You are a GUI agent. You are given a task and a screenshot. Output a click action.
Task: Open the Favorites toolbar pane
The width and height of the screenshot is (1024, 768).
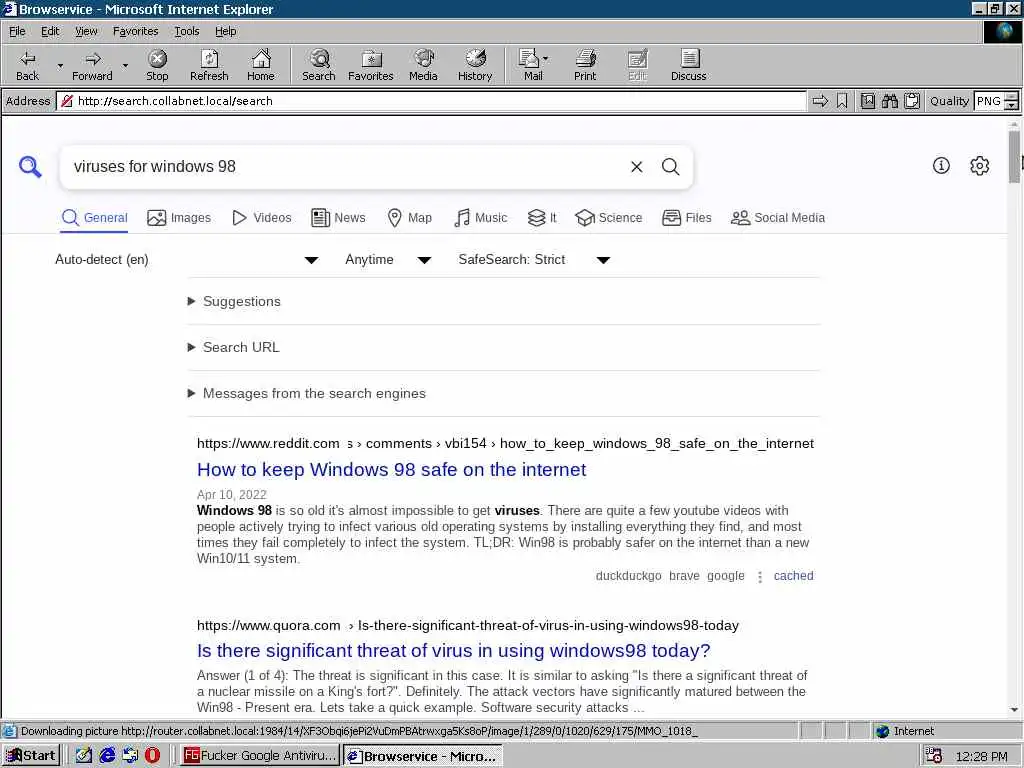coord(371,65)
